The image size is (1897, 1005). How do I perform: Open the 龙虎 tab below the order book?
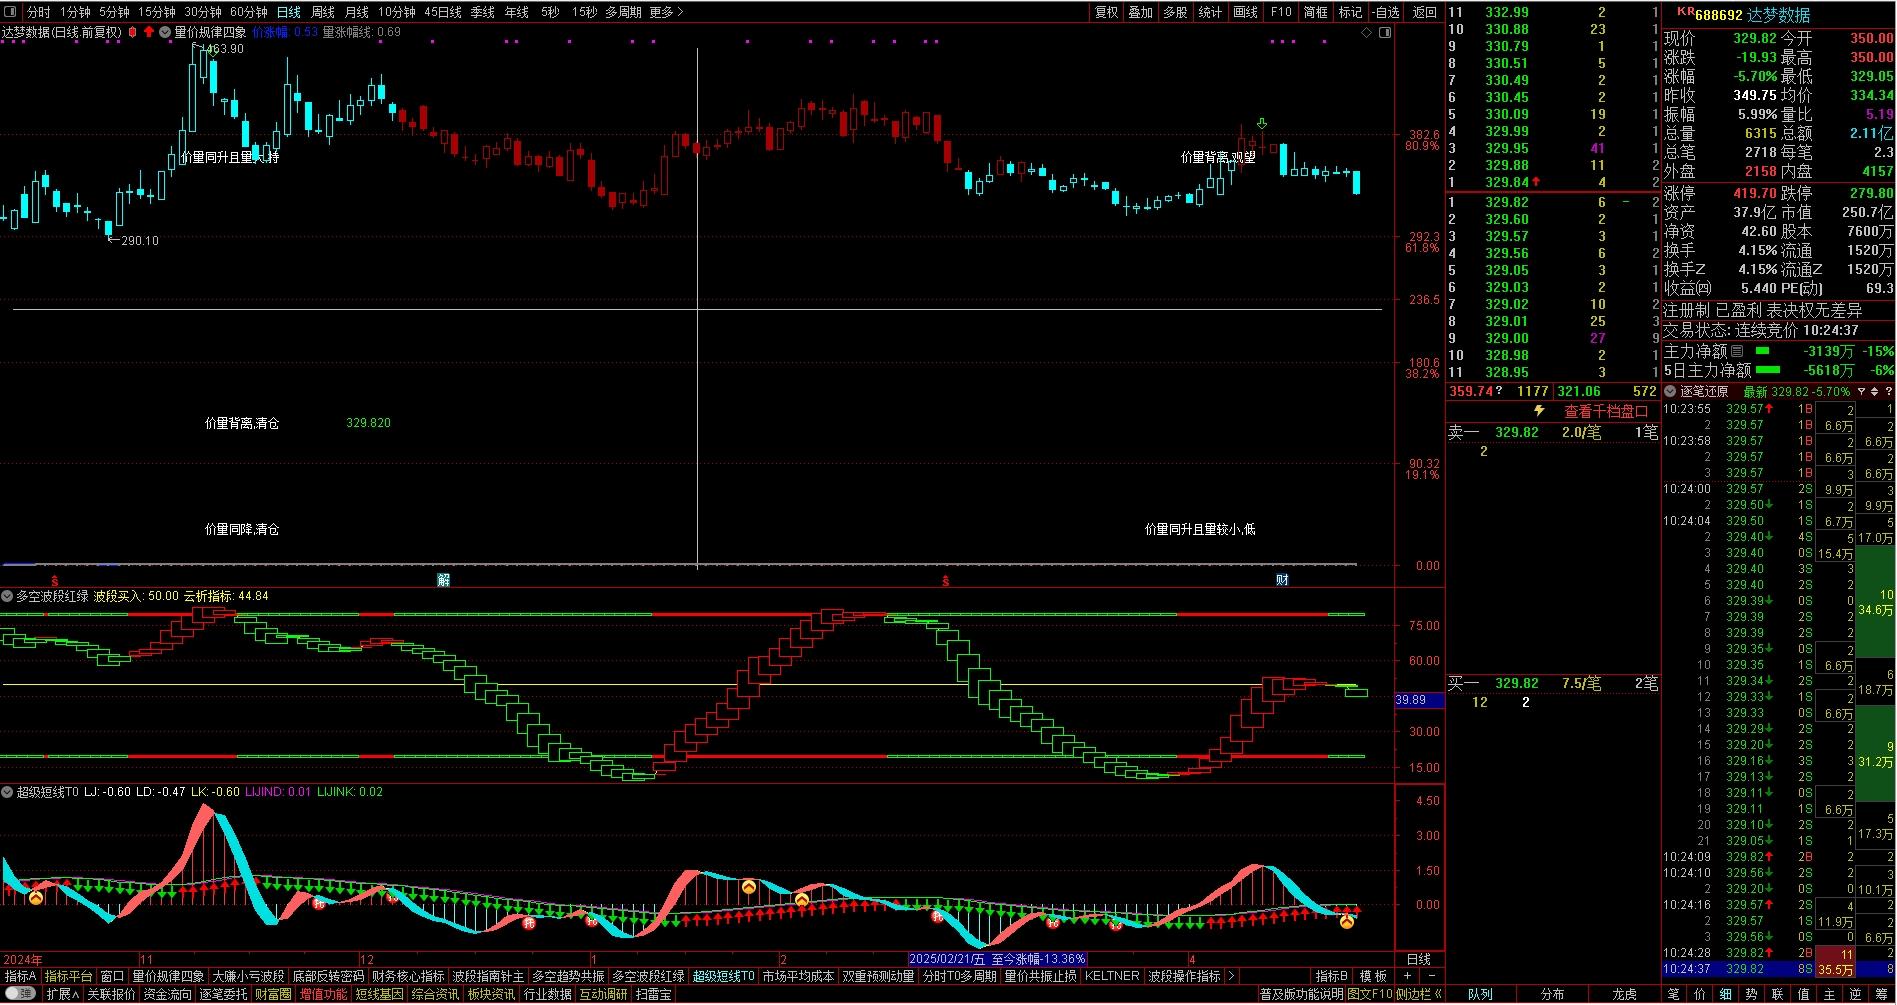[x=1625, y=994]
